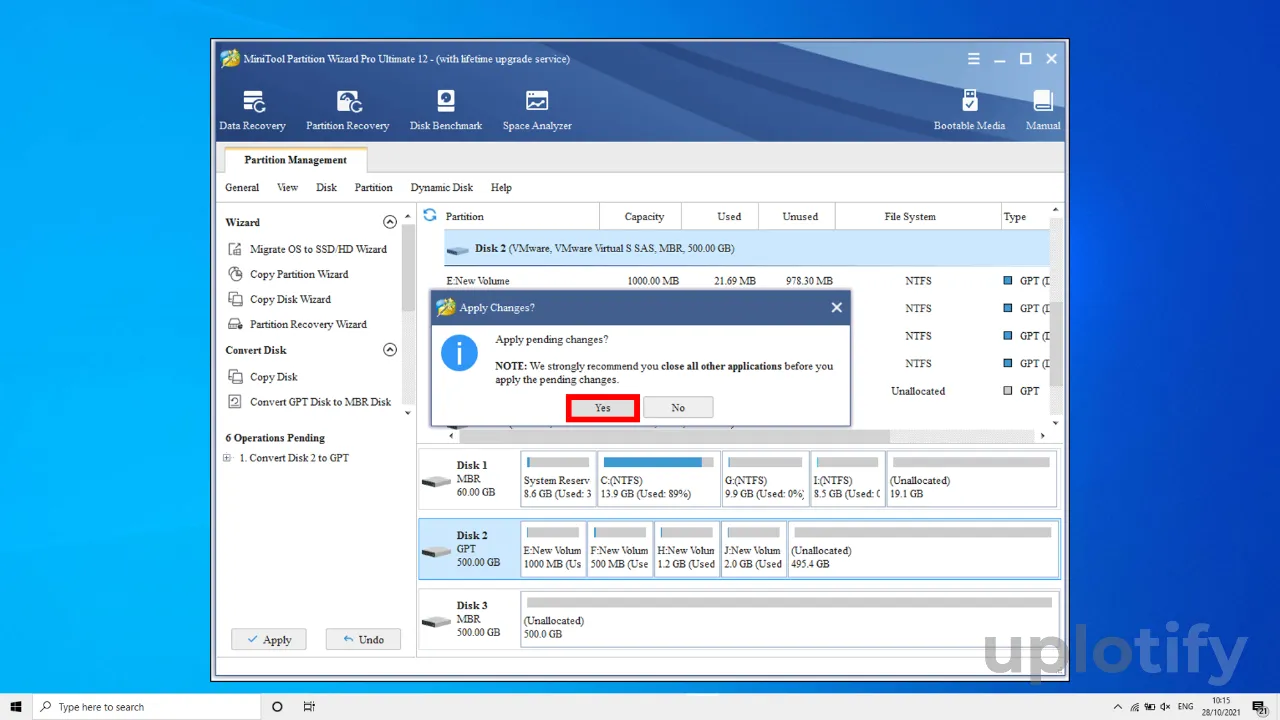1280x720 pixels.
Task: Open the General menu
Action: click(x=242, y=187)
